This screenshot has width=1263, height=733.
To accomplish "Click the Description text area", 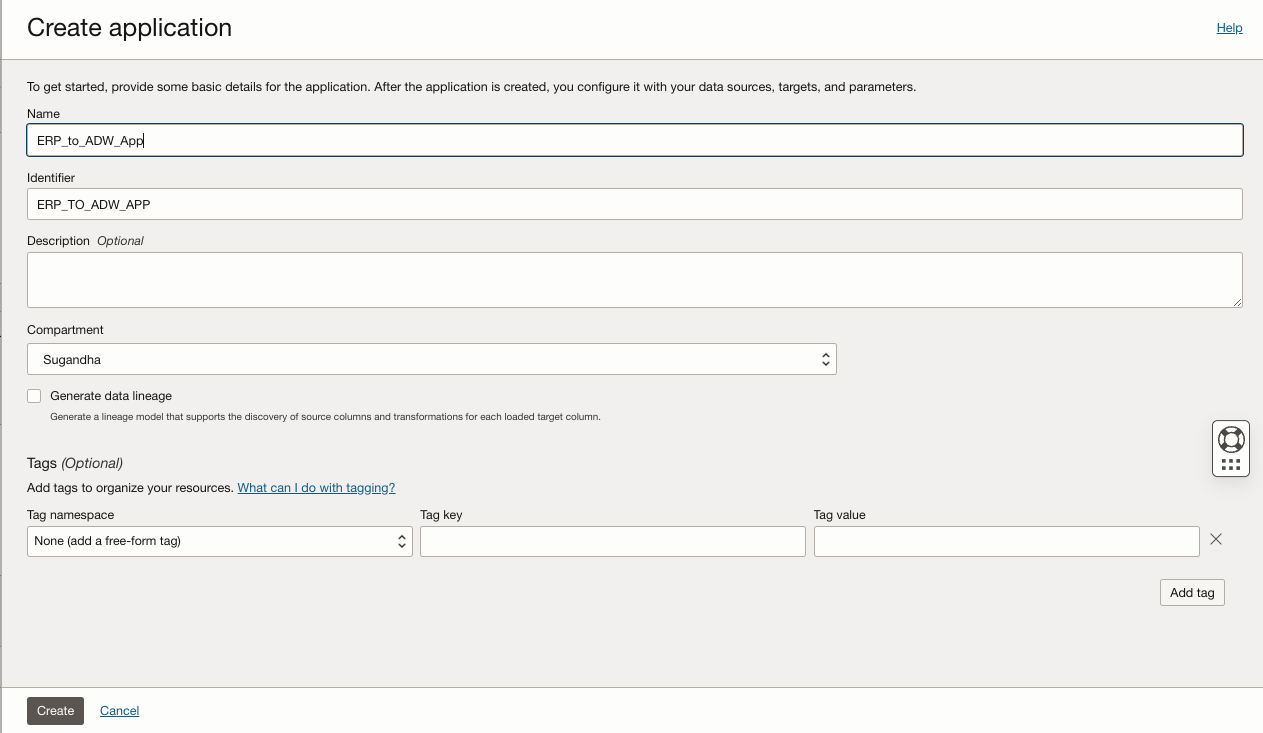I will coord(634,280).
